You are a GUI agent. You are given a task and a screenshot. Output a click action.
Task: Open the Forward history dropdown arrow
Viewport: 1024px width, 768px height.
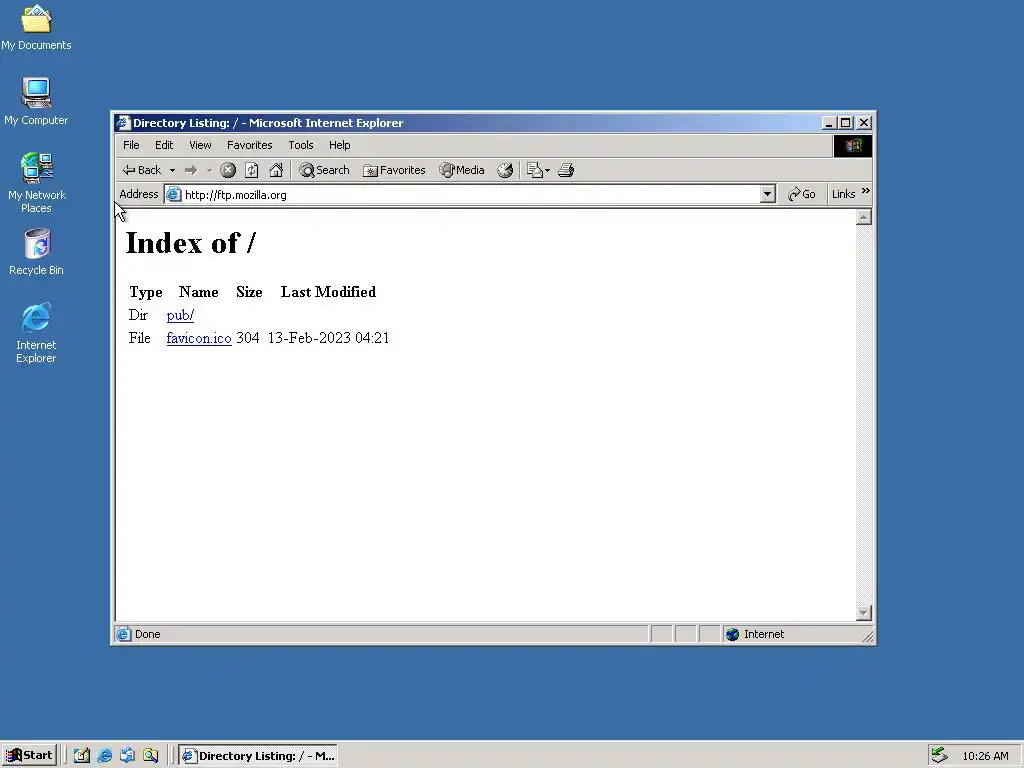click(209, 170)
